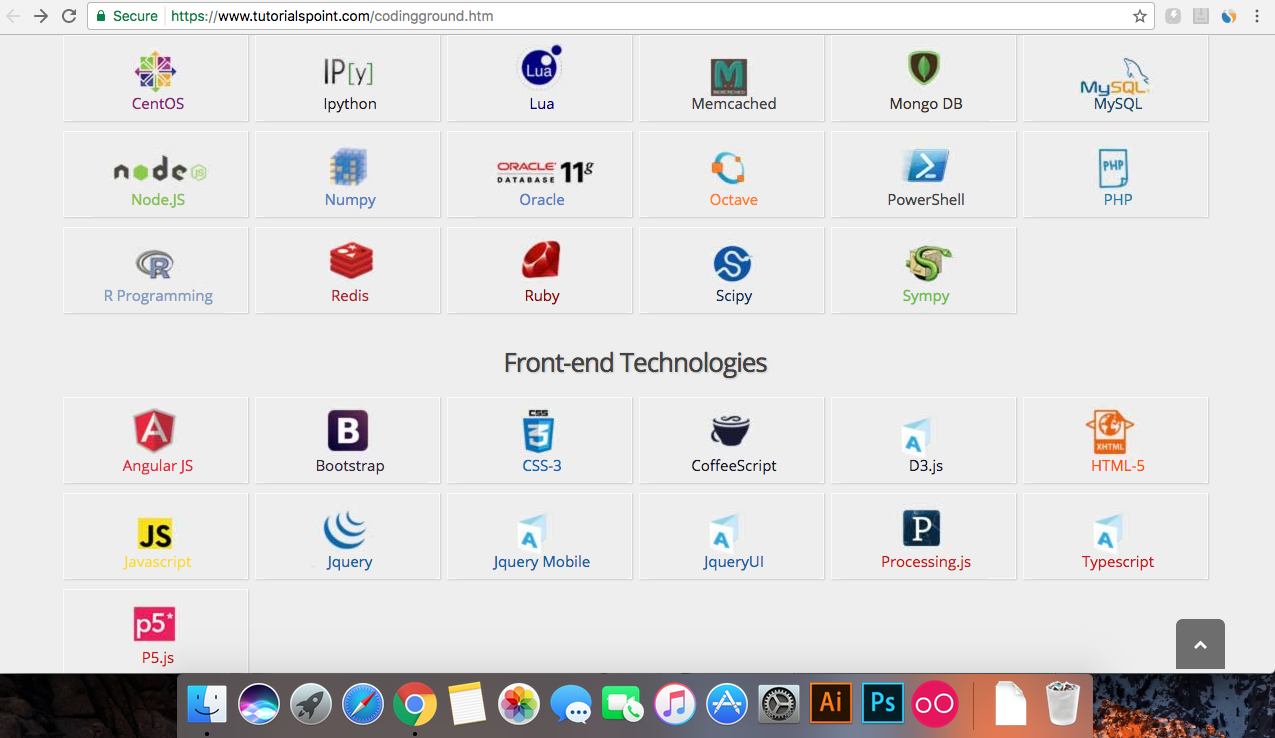Open the Angular JS coding ground icon
1275x738 pixels.
155,431
